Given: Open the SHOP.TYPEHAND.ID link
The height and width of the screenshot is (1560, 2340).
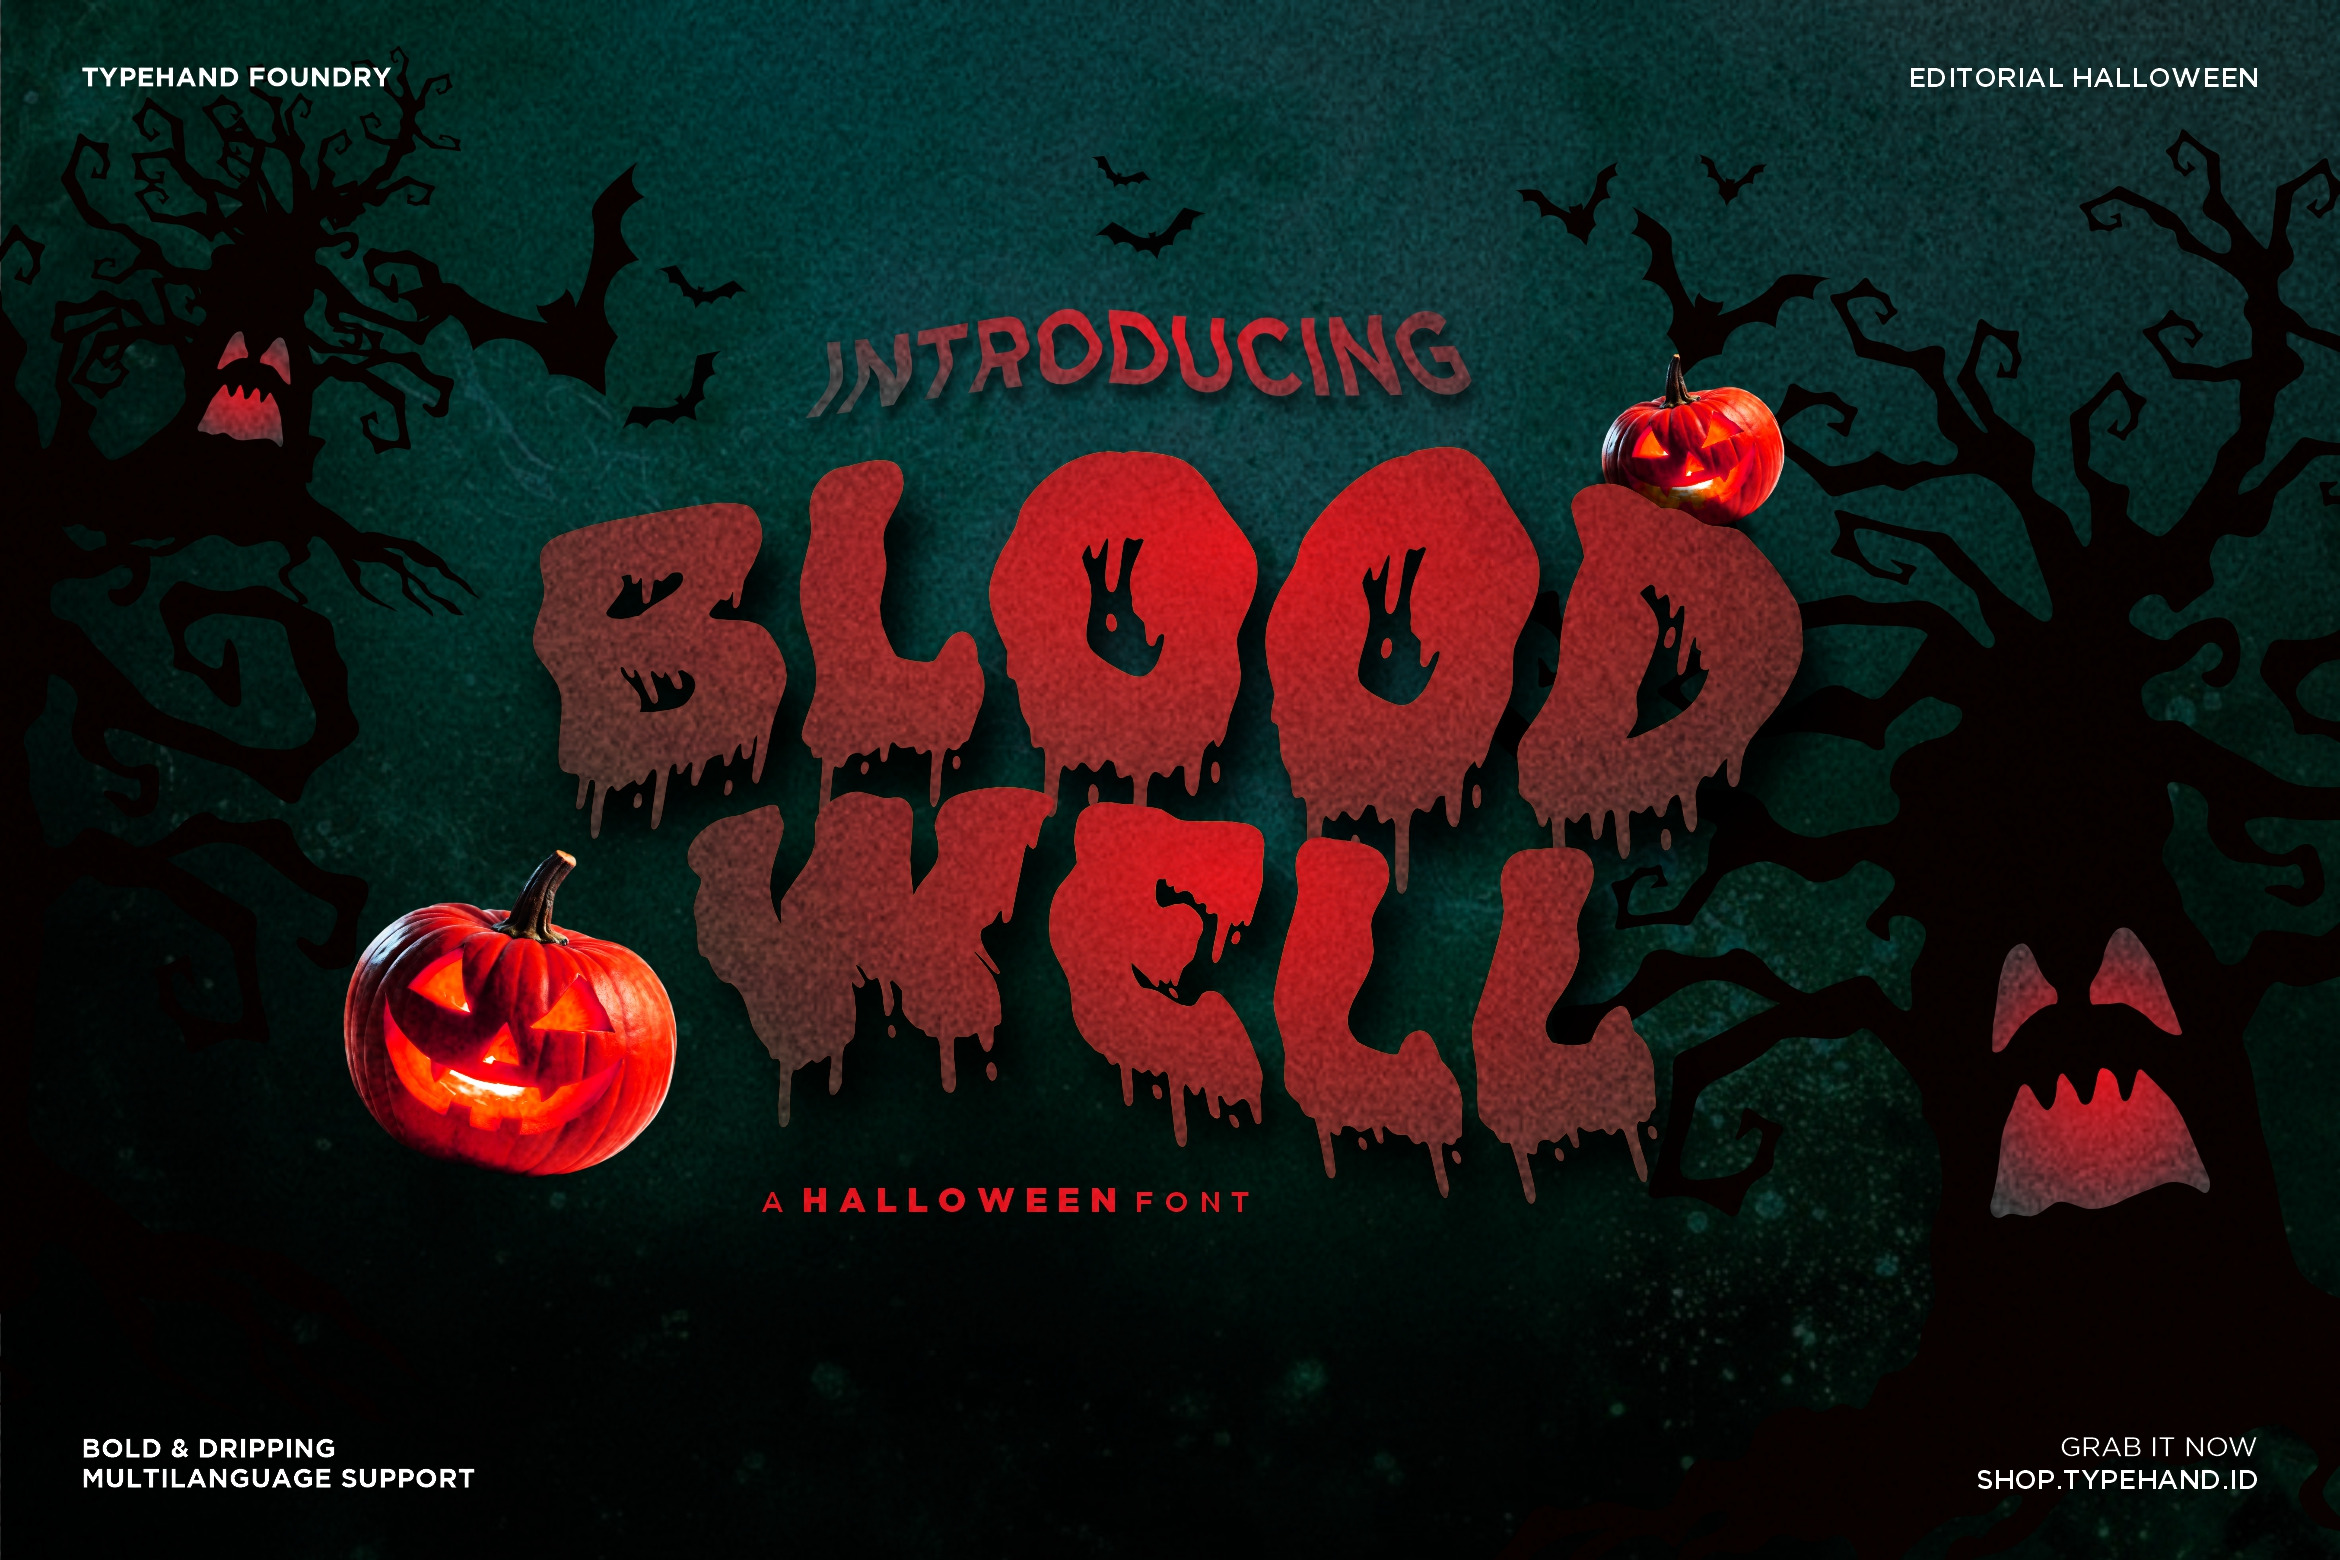Looking at the screenshot, I should point(2117,1480).
